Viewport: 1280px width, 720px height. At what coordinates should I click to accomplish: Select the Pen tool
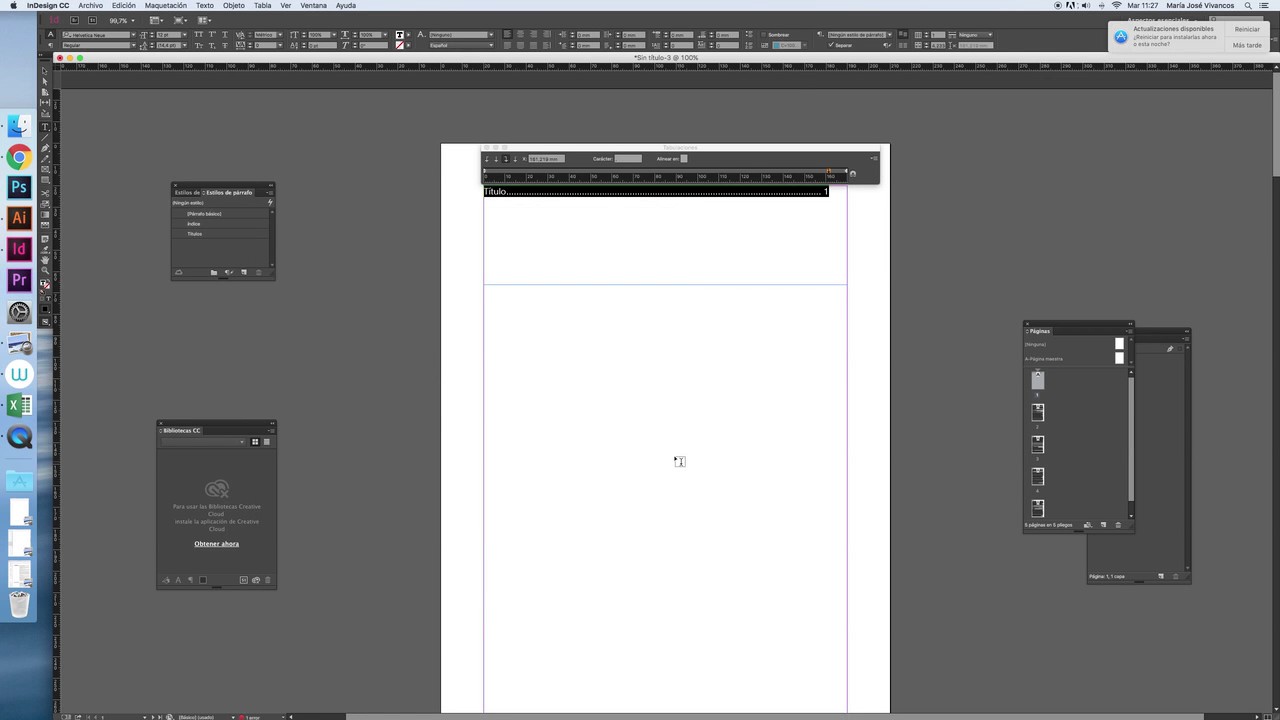(x=45, y=148)
